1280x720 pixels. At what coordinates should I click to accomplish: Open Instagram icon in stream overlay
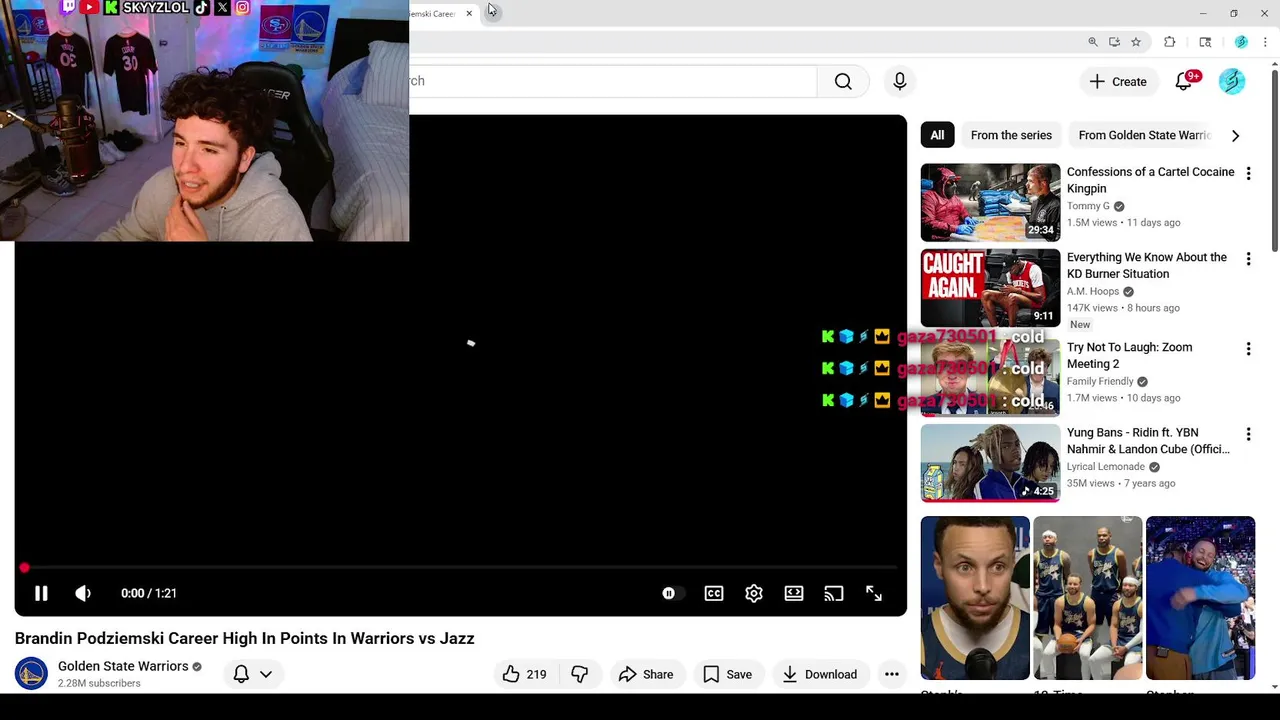[x=242, y=7]
